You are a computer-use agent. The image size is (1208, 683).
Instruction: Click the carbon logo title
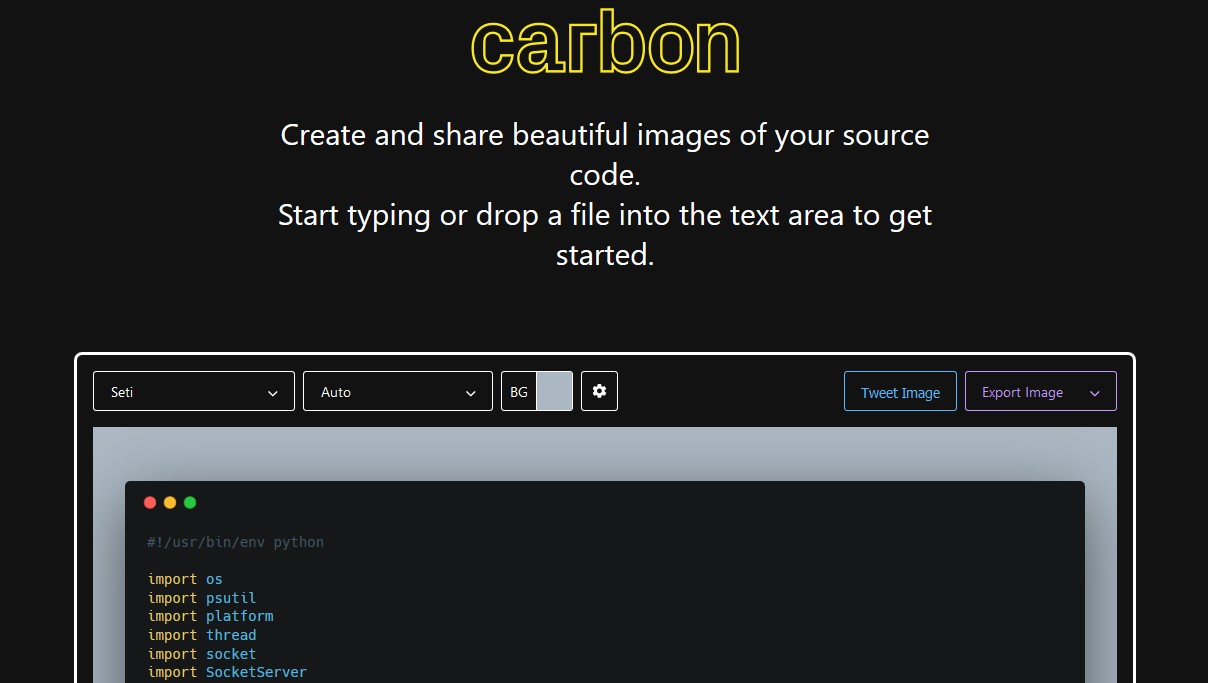(x=604, y=44)
